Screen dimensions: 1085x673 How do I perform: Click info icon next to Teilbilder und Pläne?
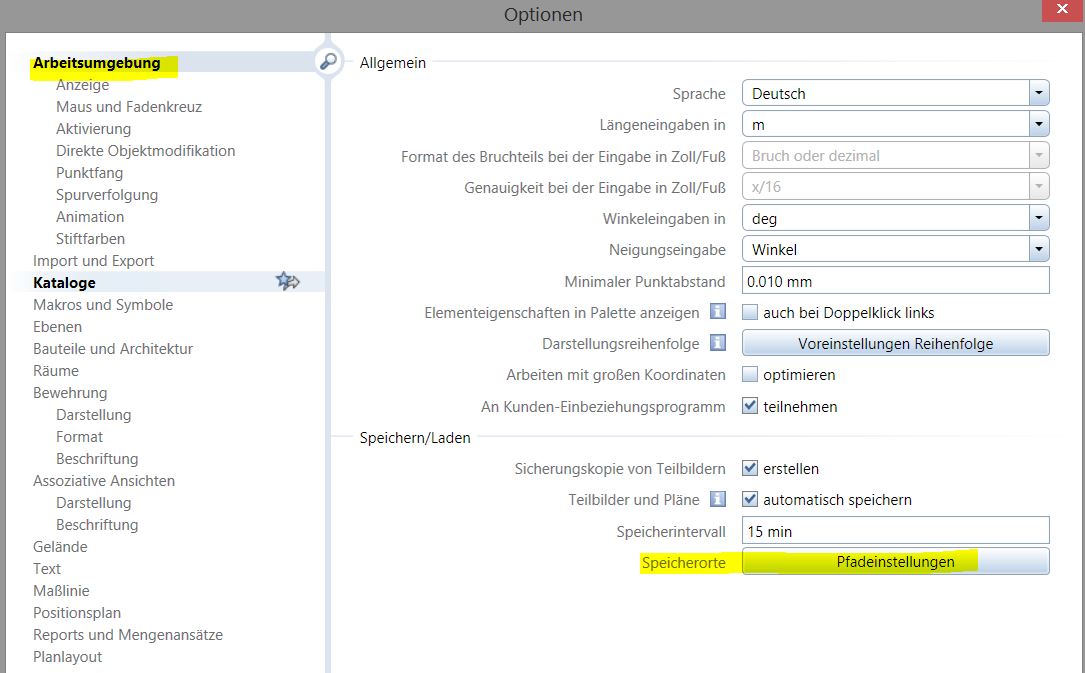point(717,499)
